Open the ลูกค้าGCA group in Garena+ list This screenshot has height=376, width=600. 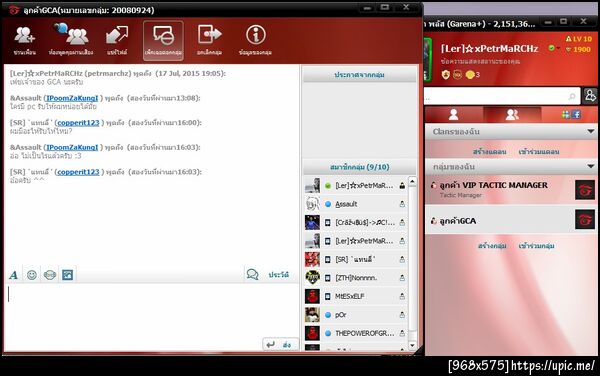[x=511, y=220]
